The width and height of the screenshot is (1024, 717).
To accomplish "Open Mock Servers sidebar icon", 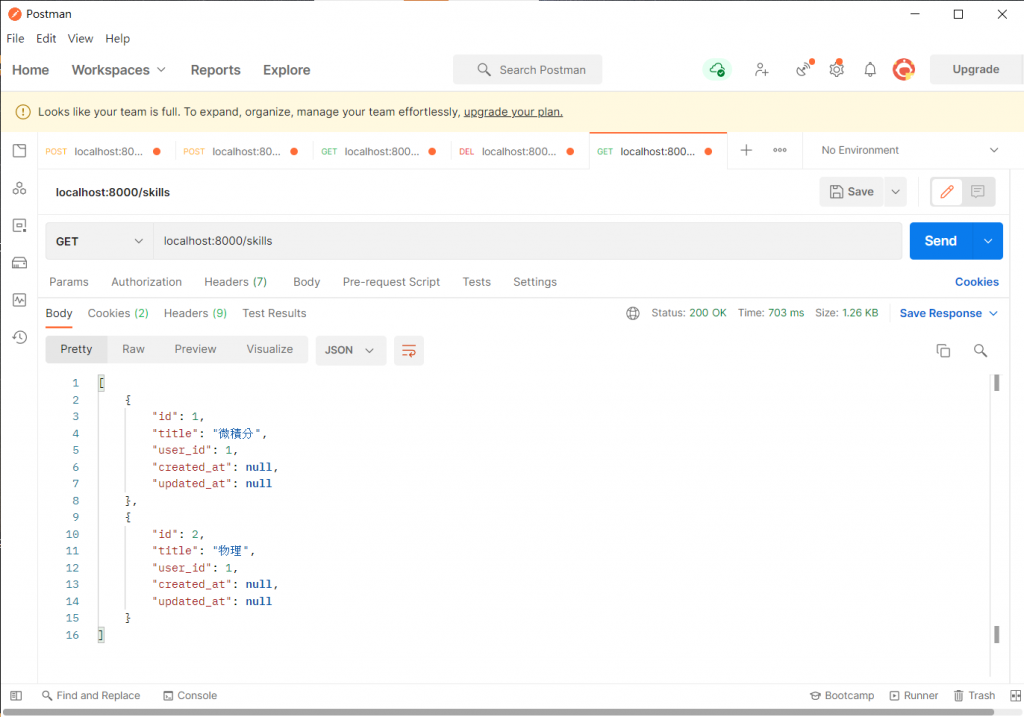I will point(20,263).
